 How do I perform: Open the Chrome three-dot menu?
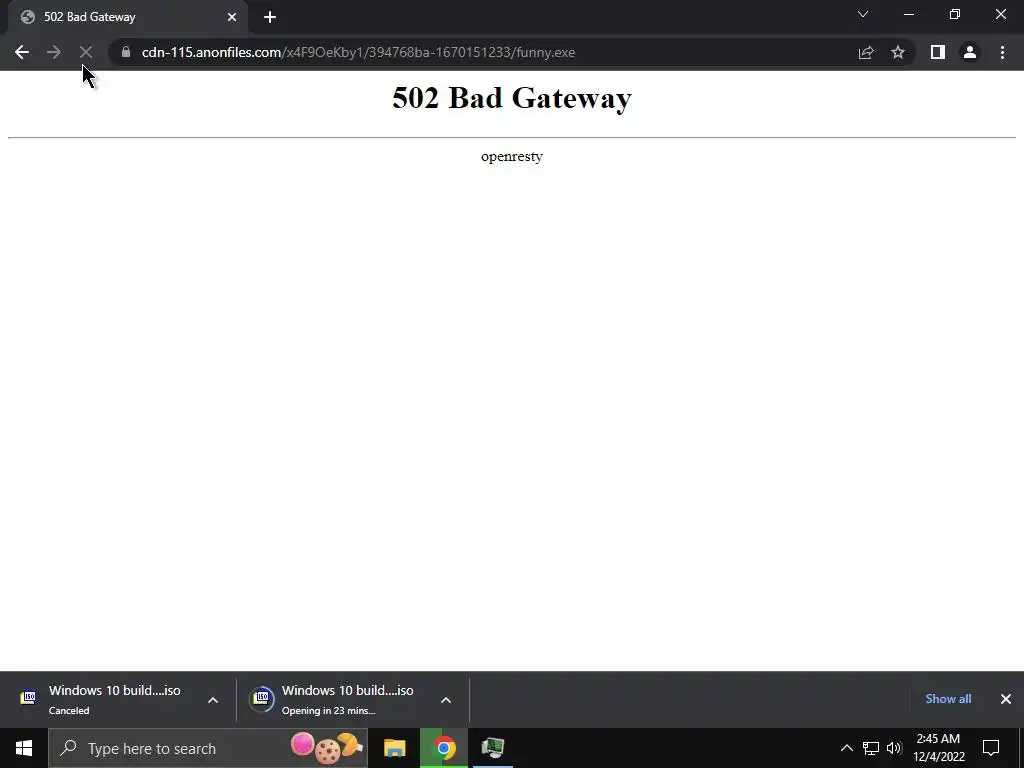click(1002, 52)
